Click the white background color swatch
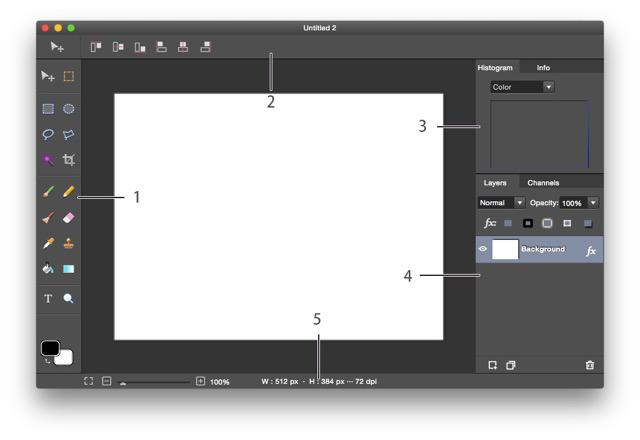This screenshot has height=440, width=640. tap(65, 358)
